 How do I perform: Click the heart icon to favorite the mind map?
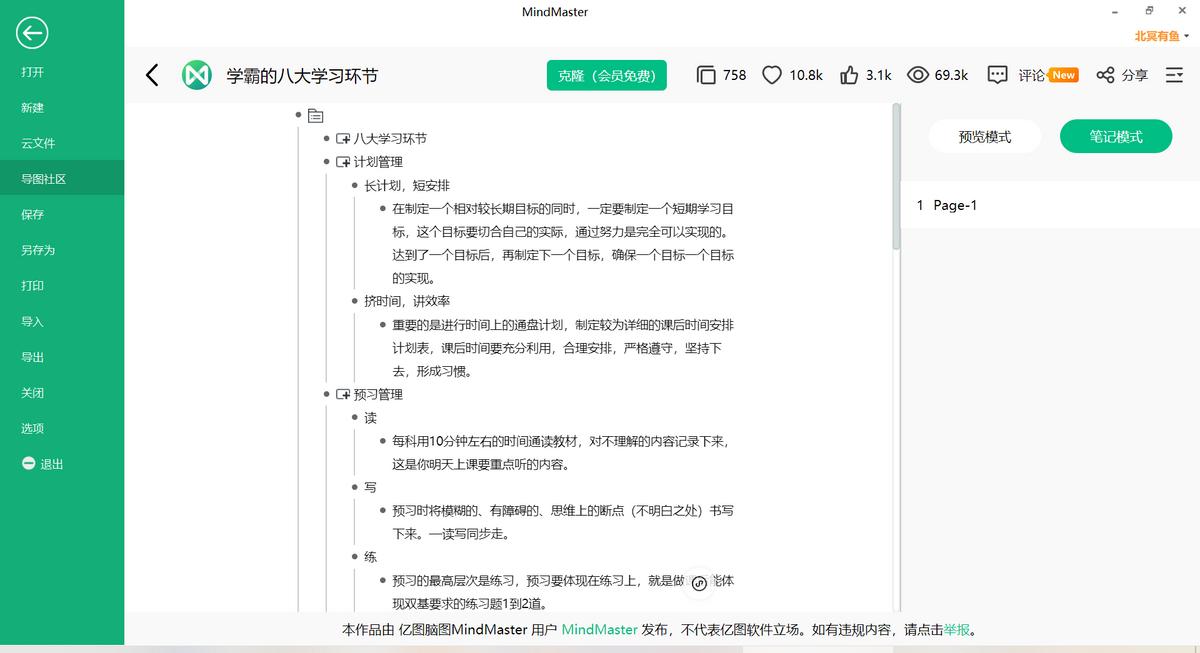(771, 74)
